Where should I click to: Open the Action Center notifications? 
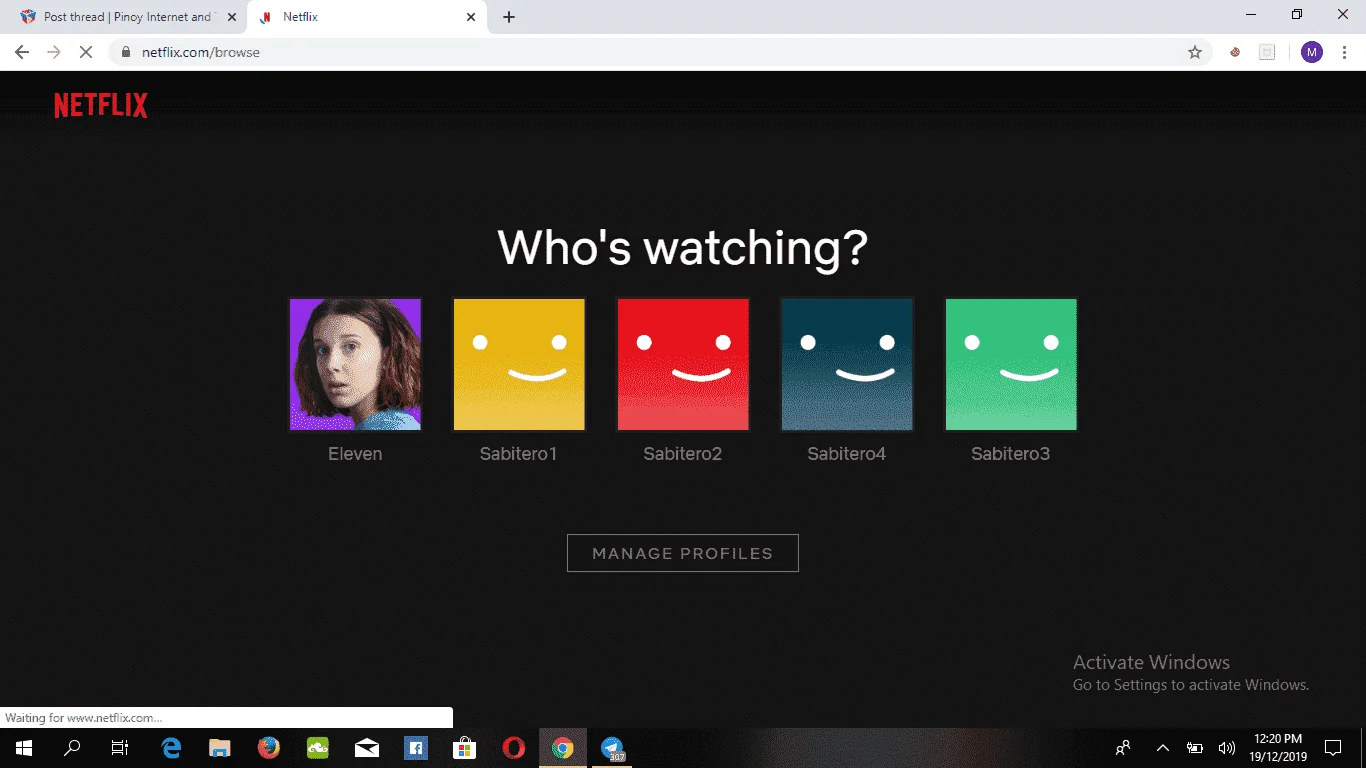point(1333,747)
